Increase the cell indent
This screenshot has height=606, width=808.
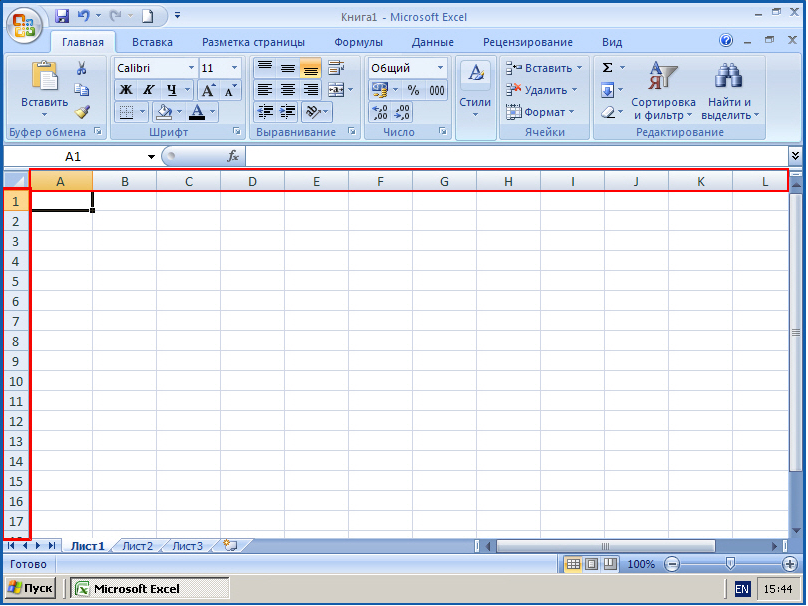[288, 112]
